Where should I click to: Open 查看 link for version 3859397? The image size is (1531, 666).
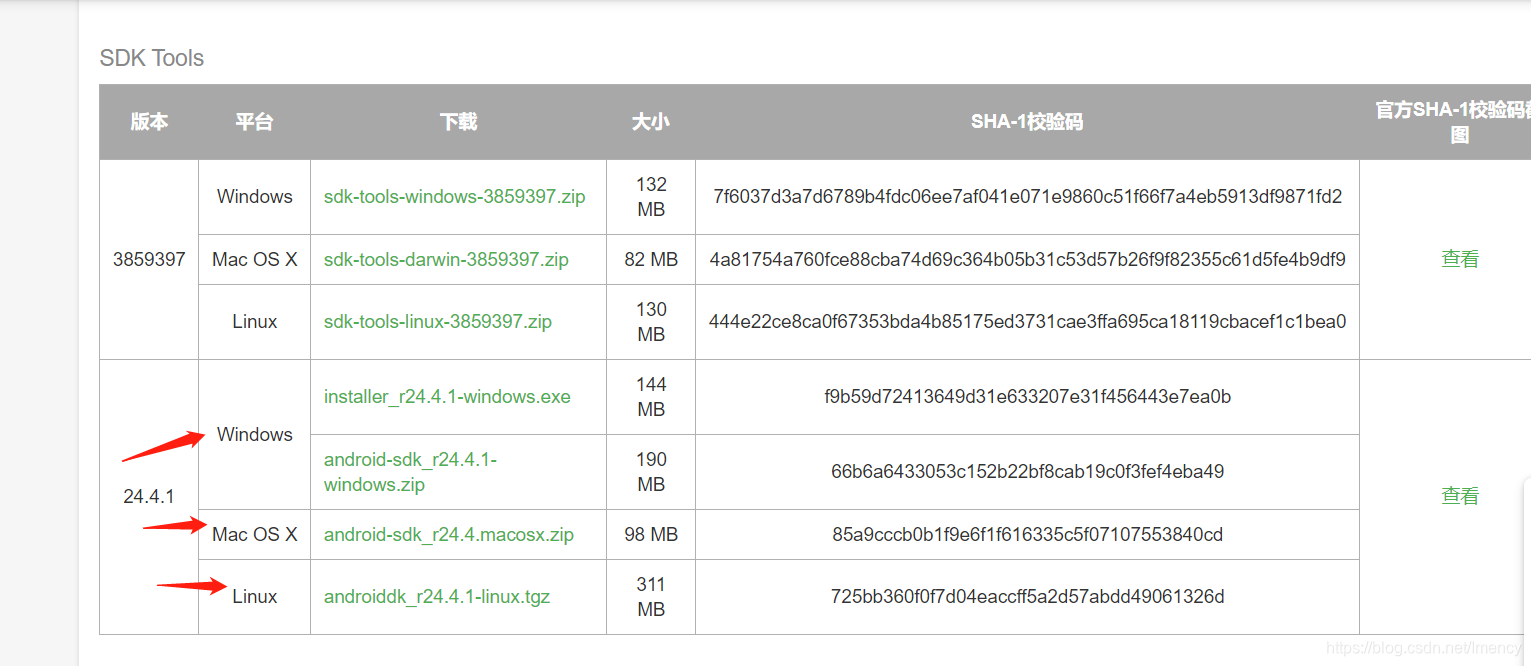coord(1460,259)
